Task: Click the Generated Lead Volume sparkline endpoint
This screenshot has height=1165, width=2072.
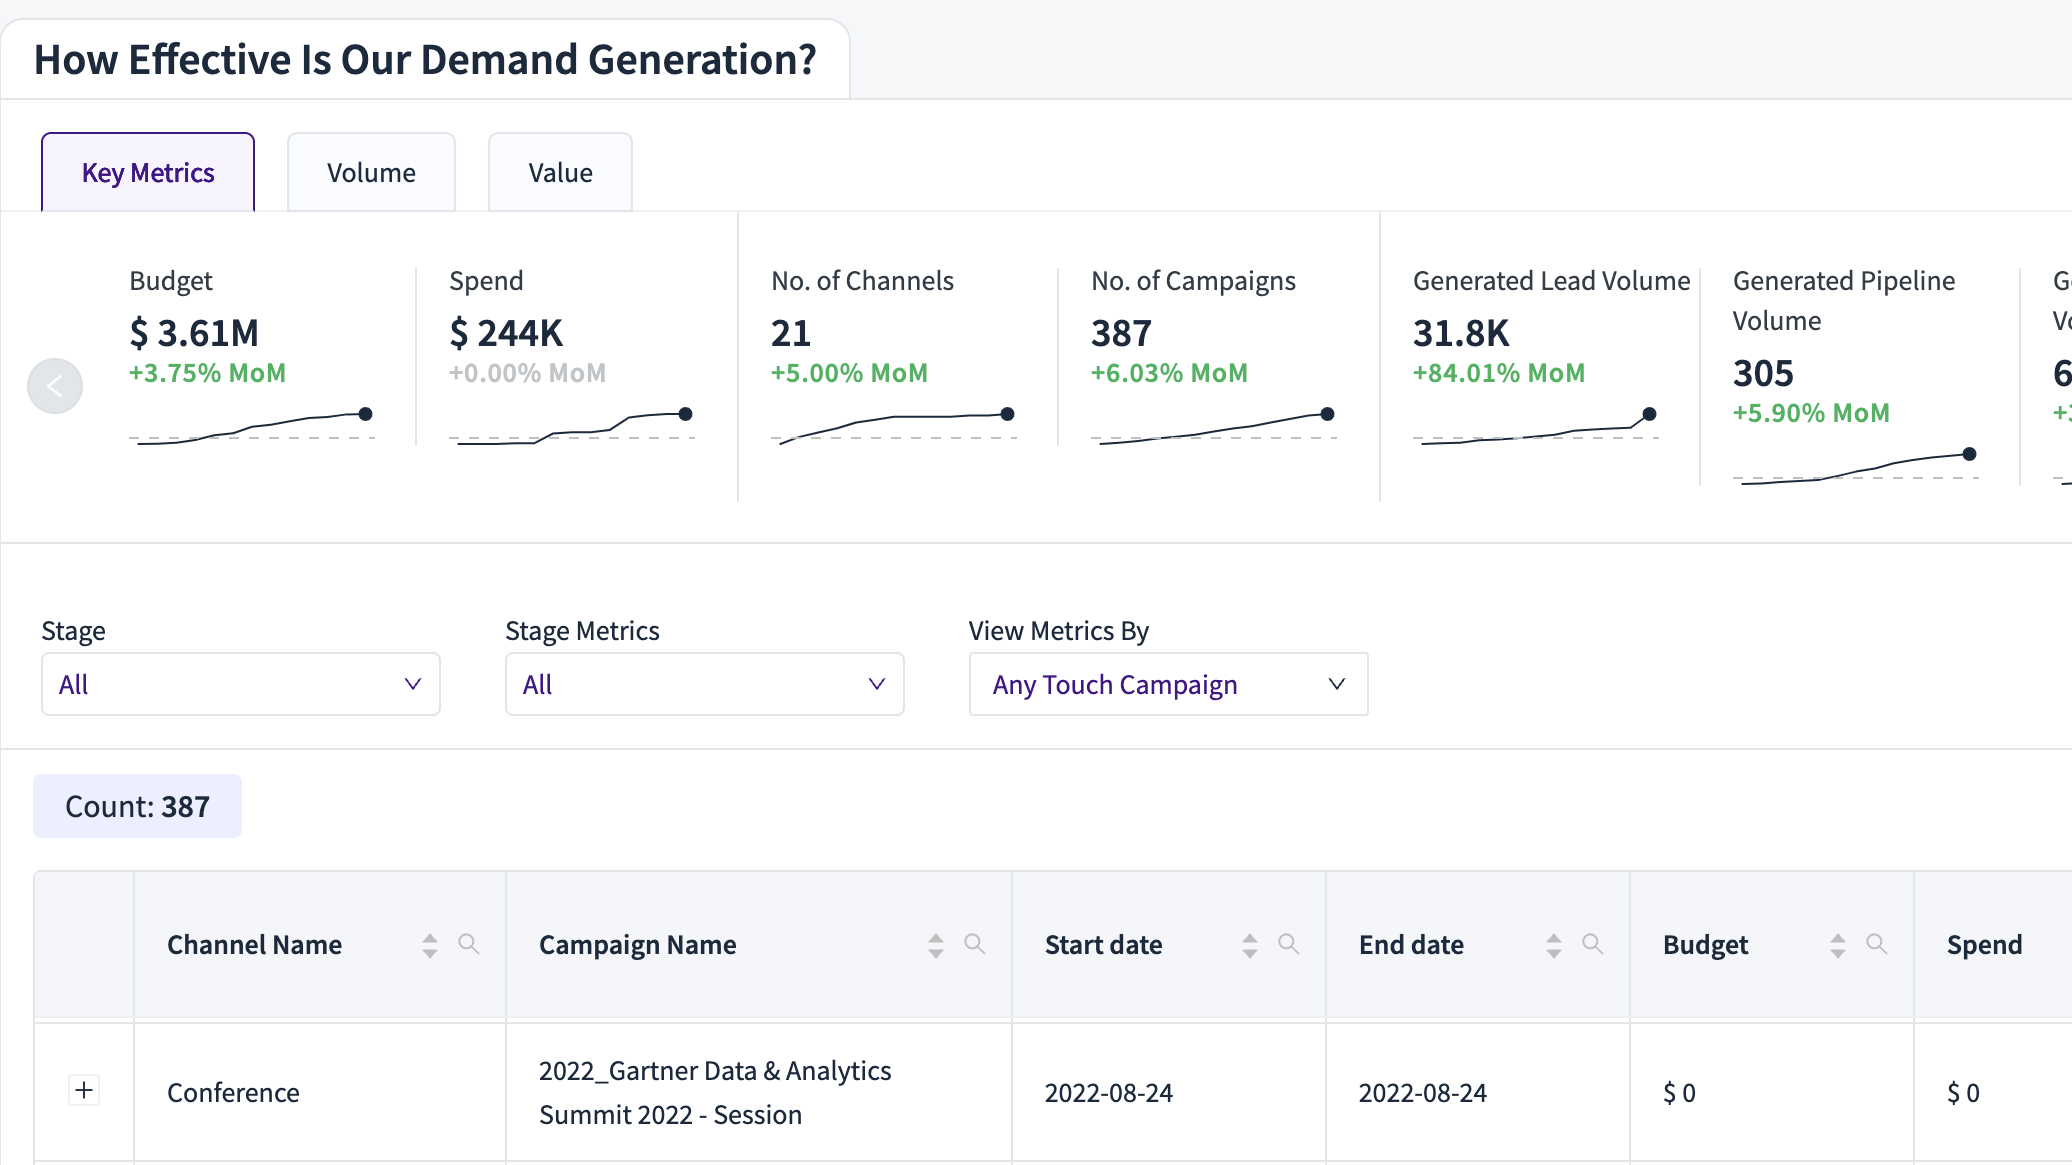Action: tap(1649, 414)
